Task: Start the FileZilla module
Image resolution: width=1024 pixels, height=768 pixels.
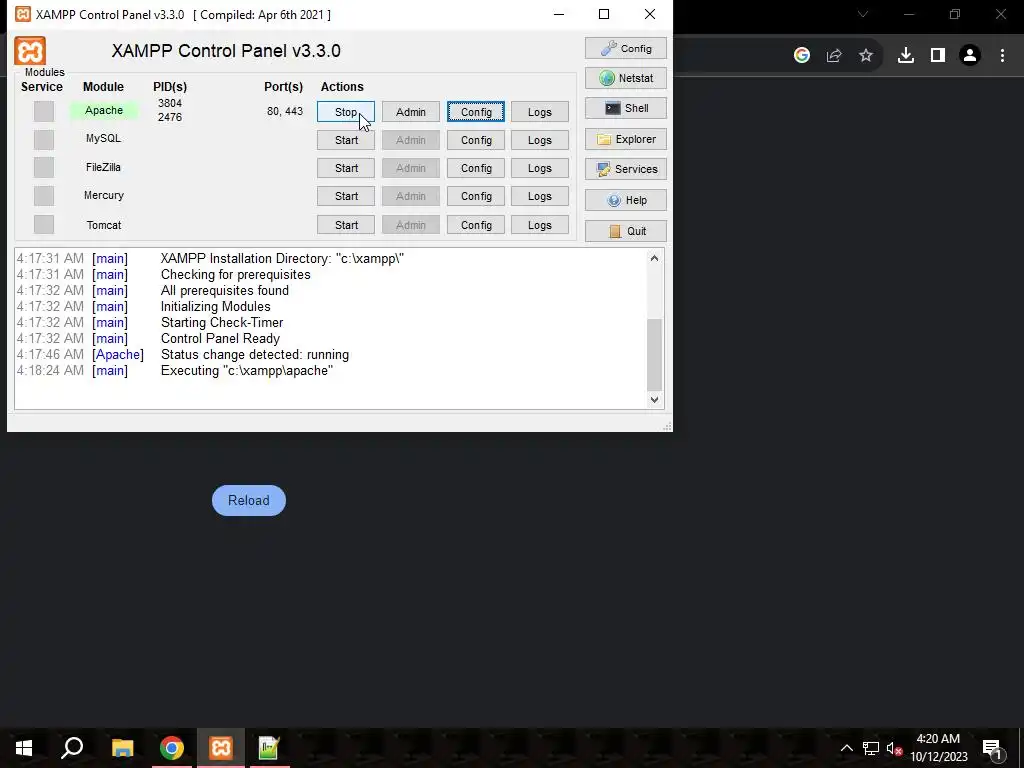Action: pyautogui.click(x=345, y=168)
